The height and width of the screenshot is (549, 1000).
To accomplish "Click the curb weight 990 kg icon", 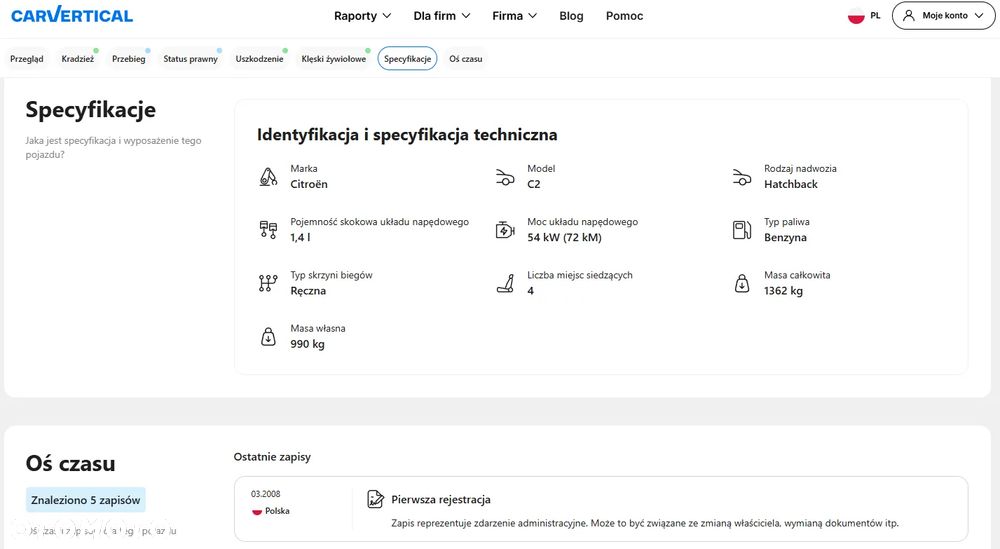I will tap(267, 336).
